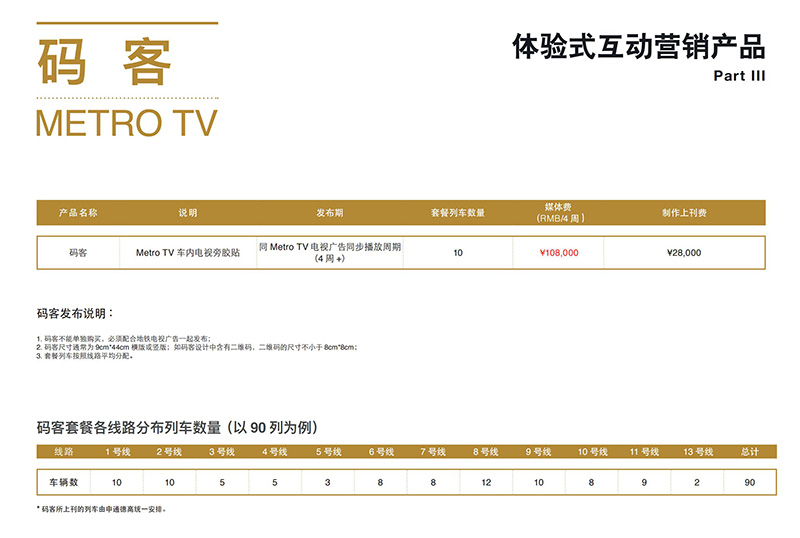Viewport: 800px width, 538px height.
Task: Click the value 8 under 6号线
Action: [x=380, y=482]
